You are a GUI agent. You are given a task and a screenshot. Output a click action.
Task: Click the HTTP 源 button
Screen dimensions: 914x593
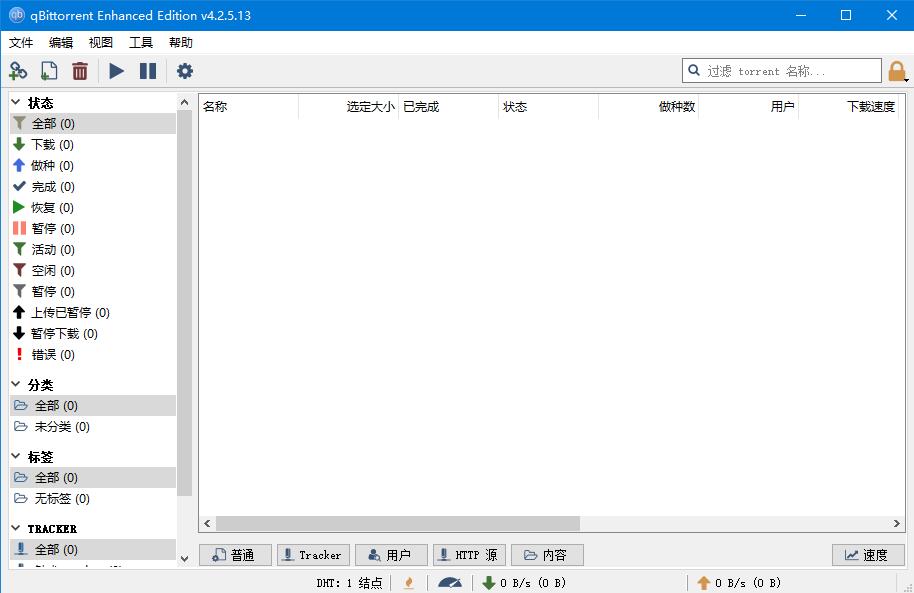click(x=468, y=554)
